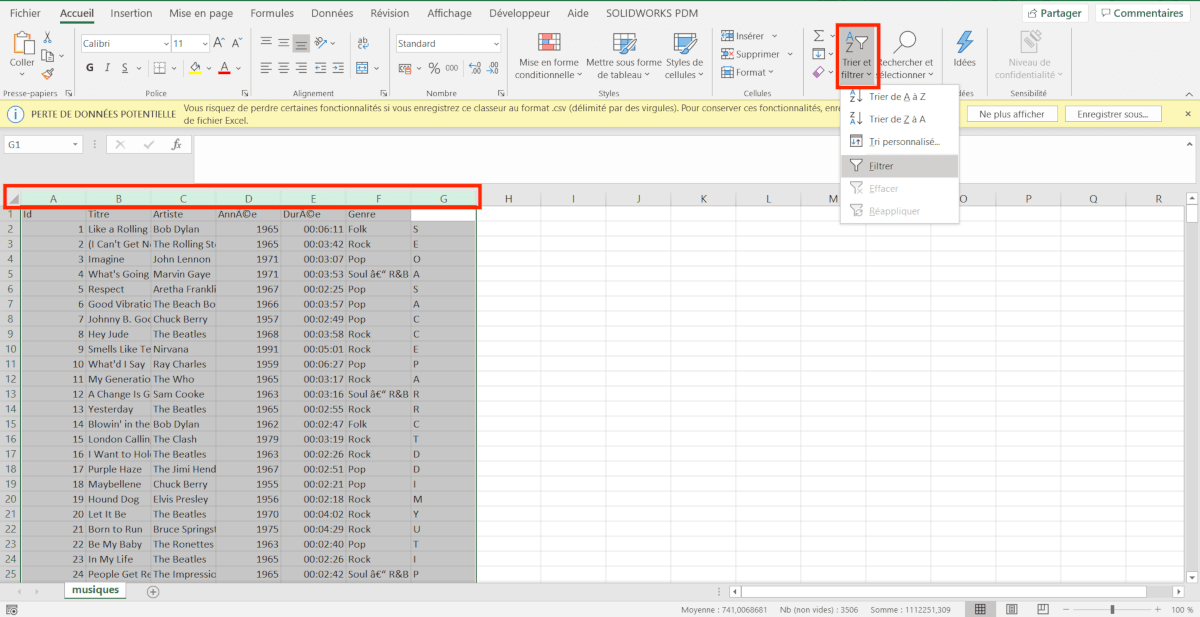1200x617 pixels.
Task: Click the decrease indent icon
Action: 321,68
